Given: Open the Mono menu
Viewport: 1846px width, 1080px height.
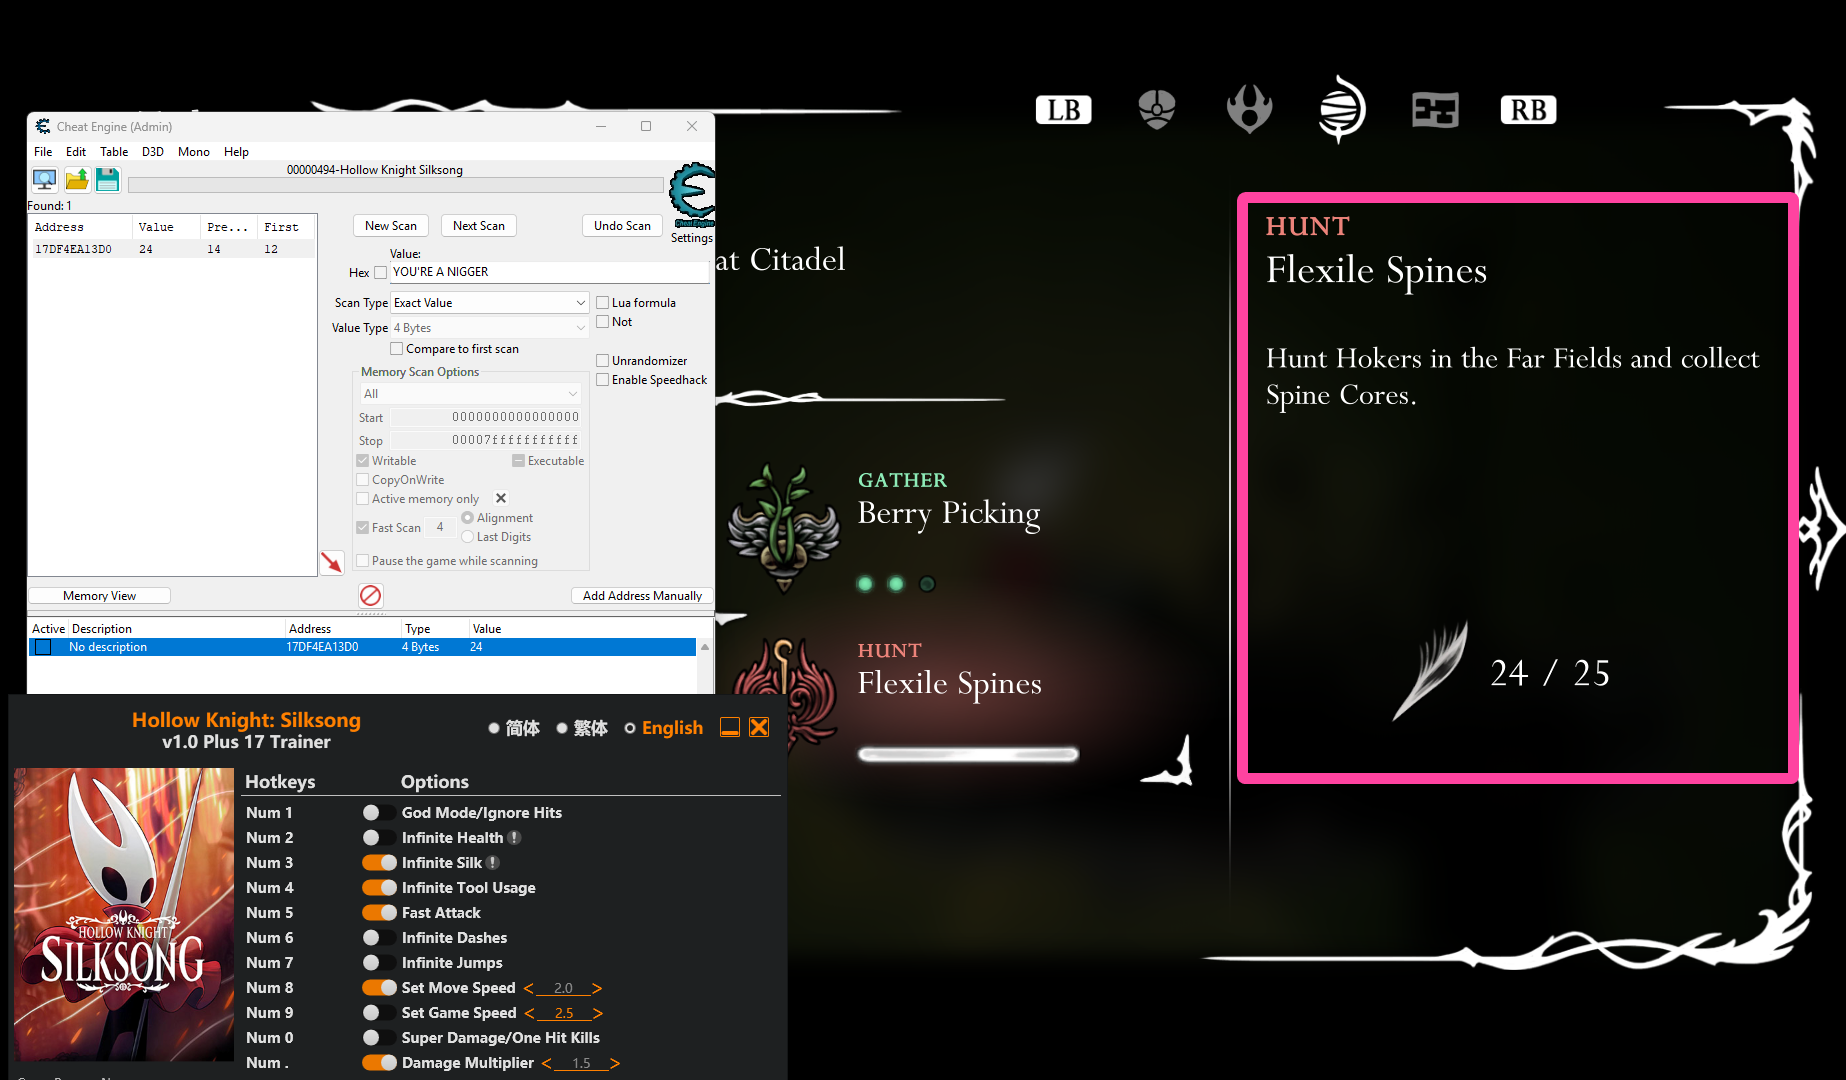Looking at the screenshot, I should (x=194, y=152).
